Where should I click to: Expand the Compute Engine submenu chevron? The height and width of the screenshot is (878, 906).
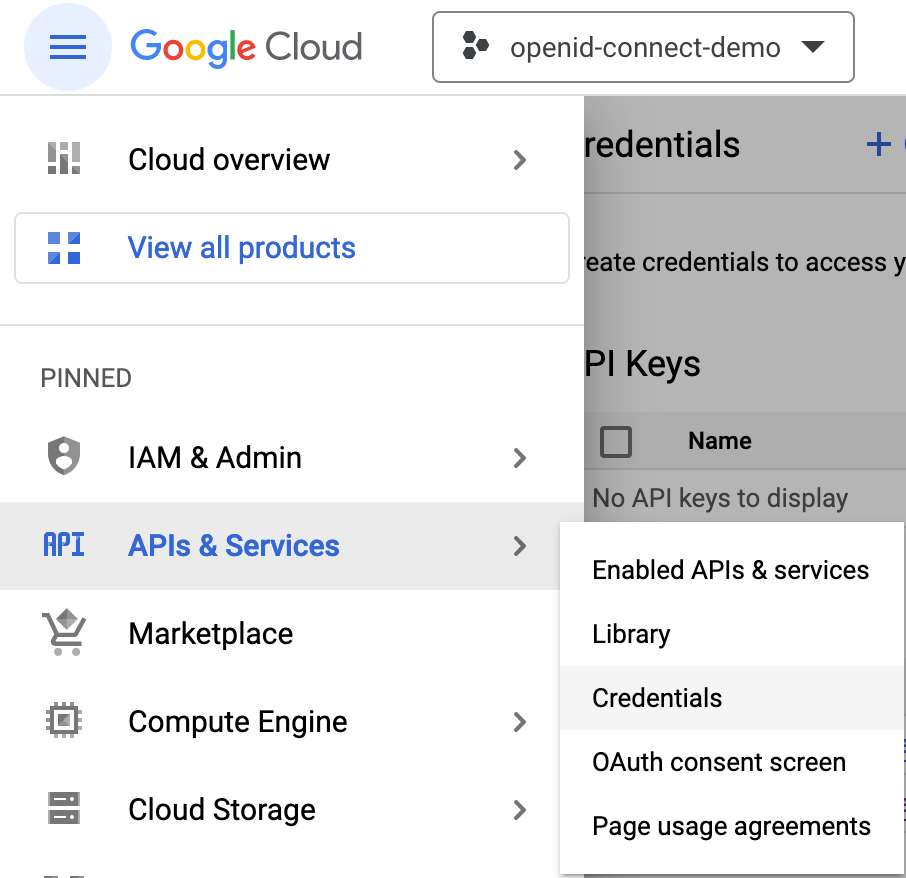click(519, 721)
